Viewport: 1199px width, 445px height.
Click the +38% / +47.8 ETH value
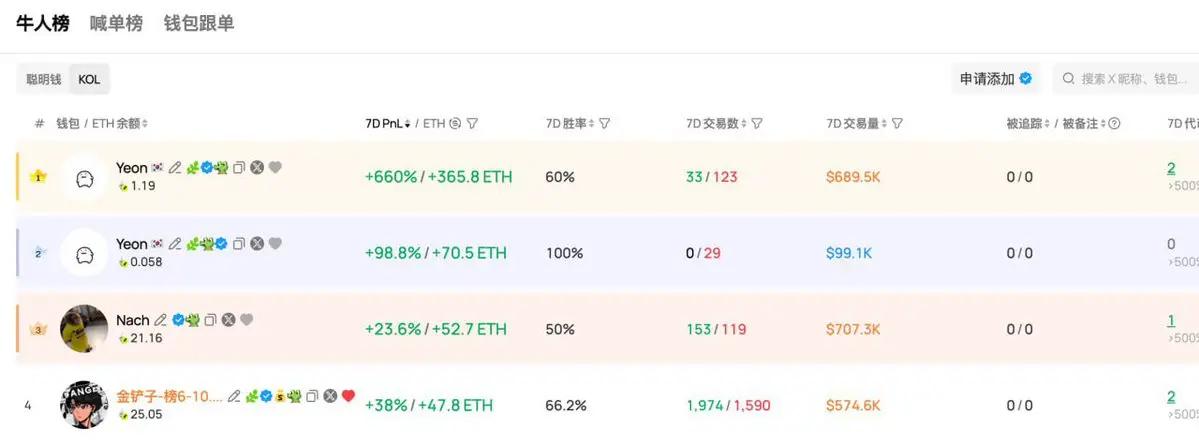pos(428,405)
